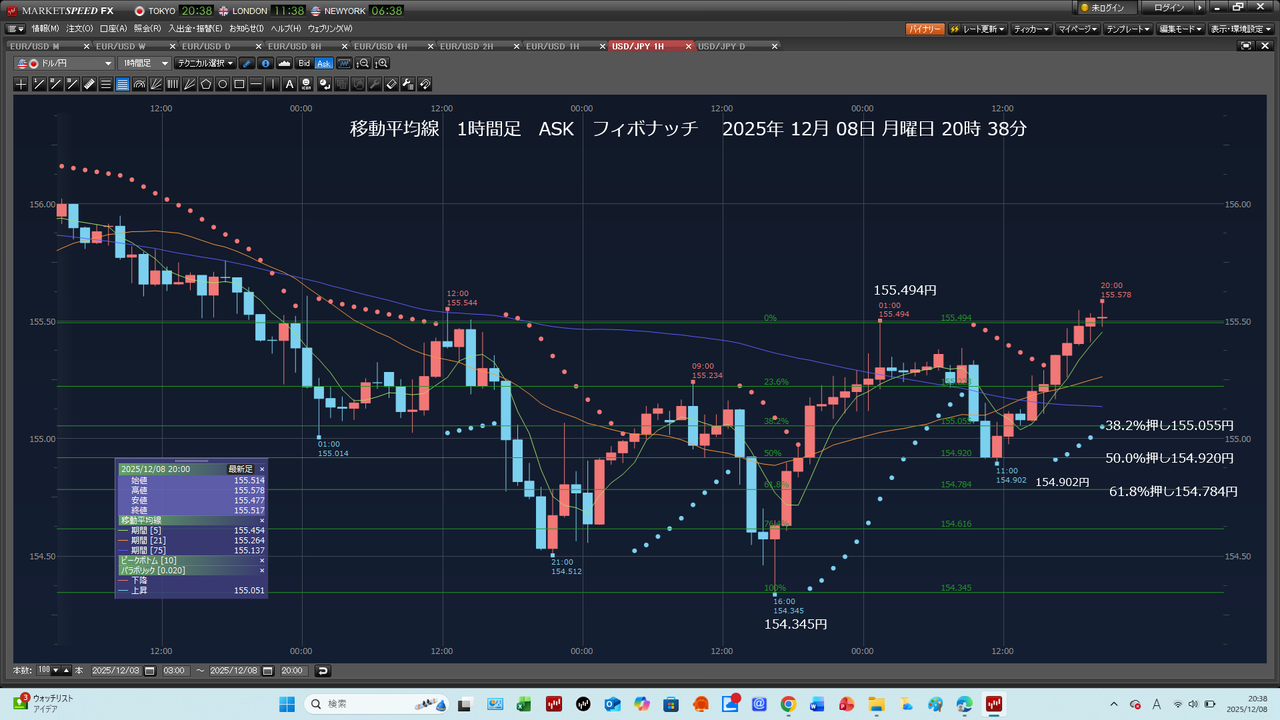Switch to the USD/JPY D chart tab
The image size is (1280, 720).
tap(722, 46)
